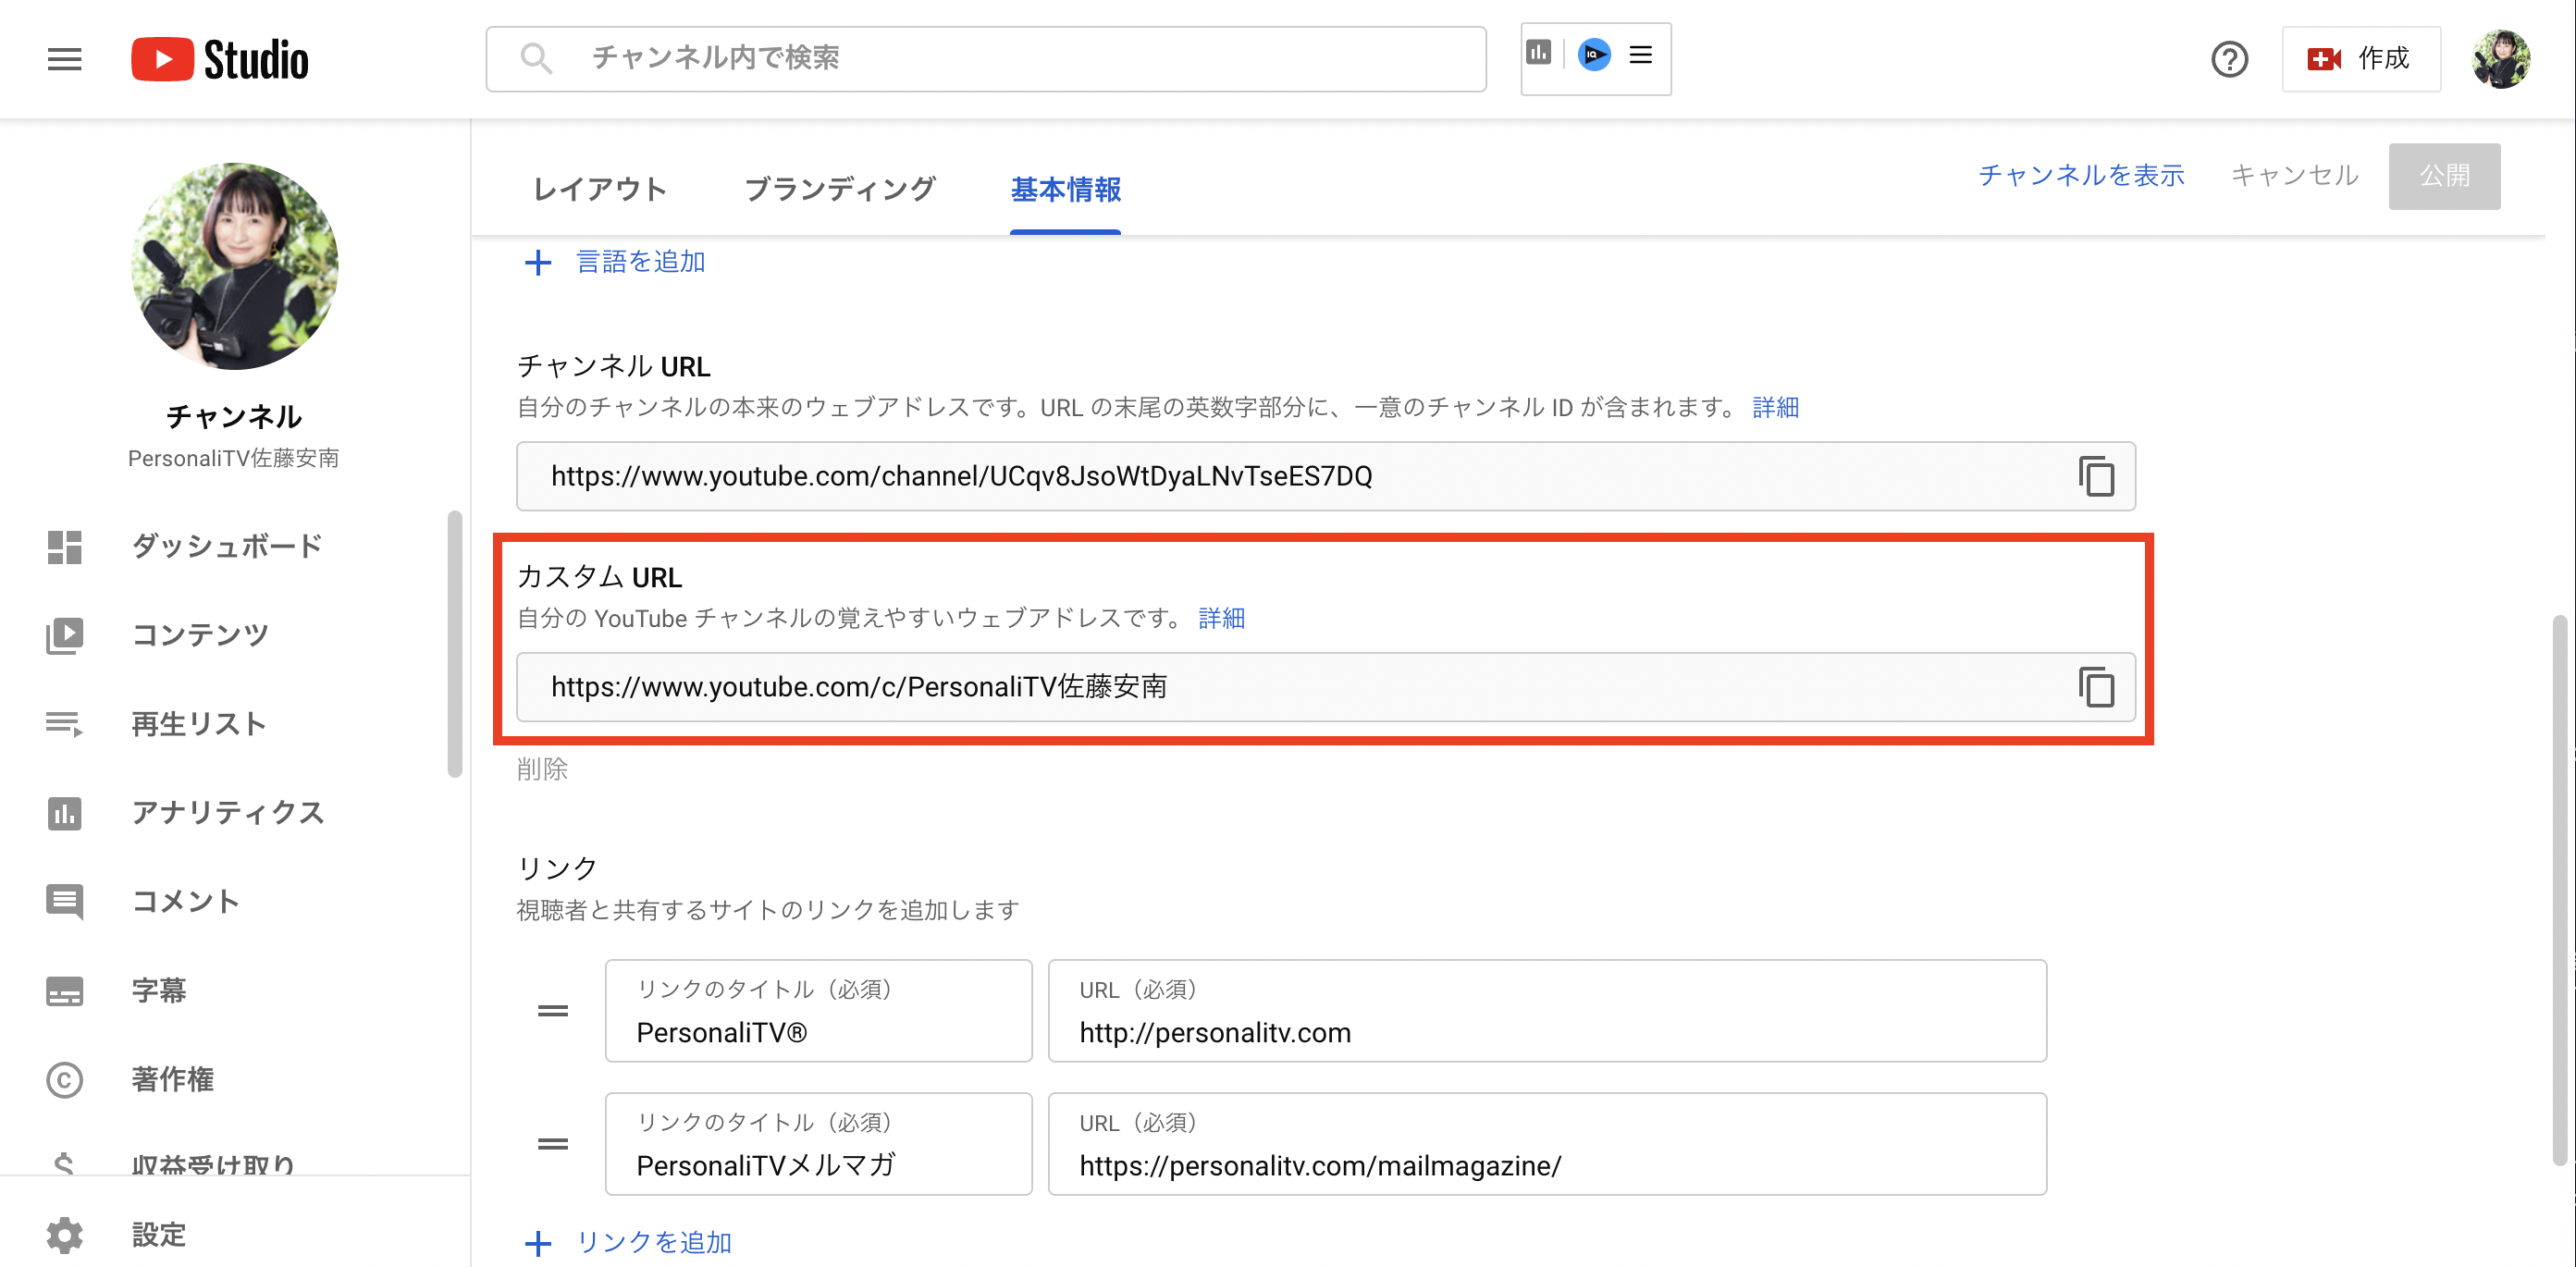
Task: Open 再生リスト from the sidebar
Action: 198,724
